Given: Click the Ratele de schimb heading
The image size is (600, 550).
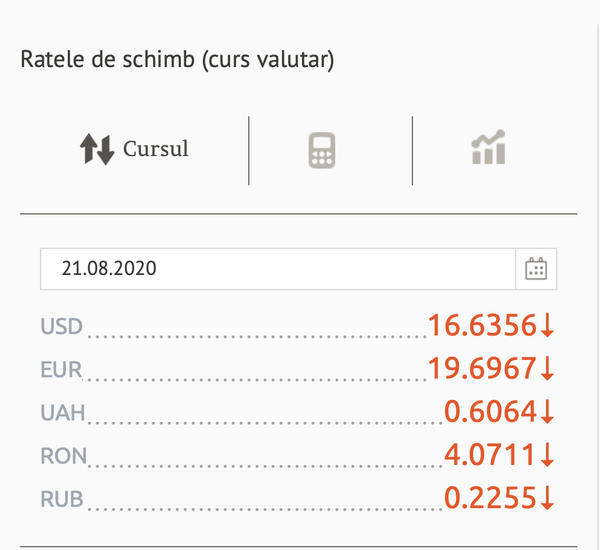Looking at the screenshot, I should coord(177,60).
